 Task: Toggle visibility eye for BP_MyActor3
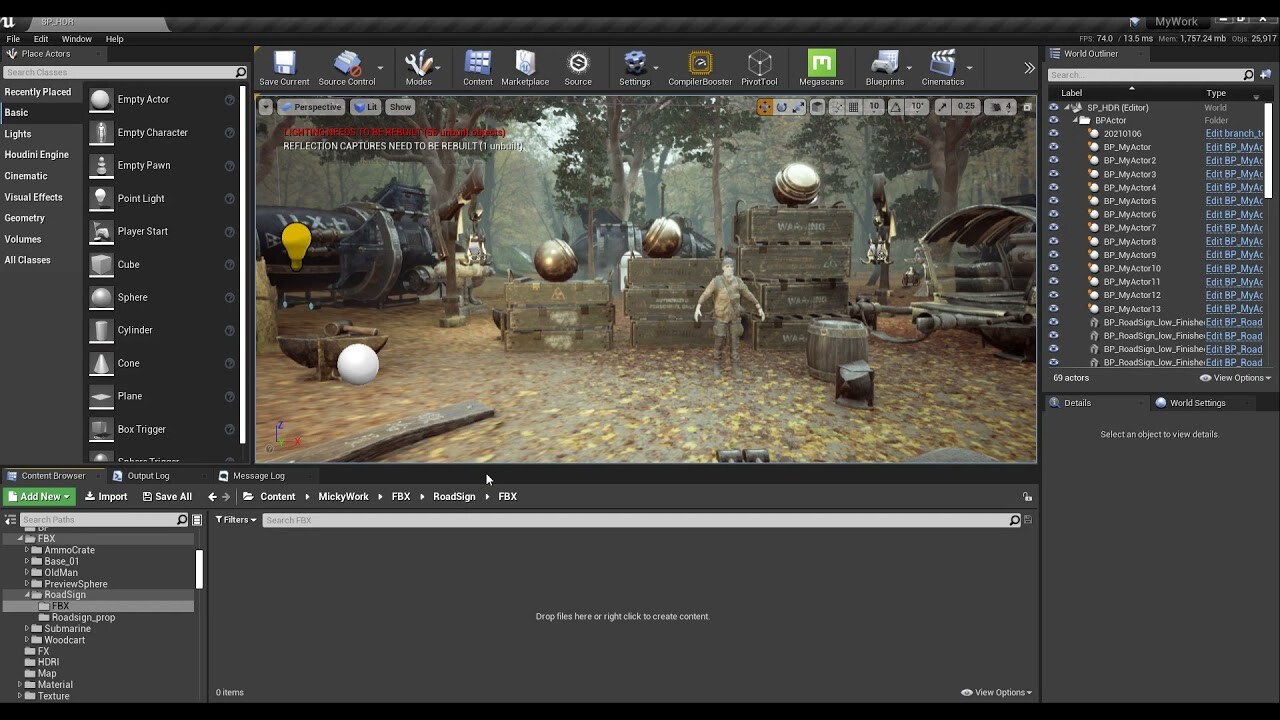pos(1053,174)
